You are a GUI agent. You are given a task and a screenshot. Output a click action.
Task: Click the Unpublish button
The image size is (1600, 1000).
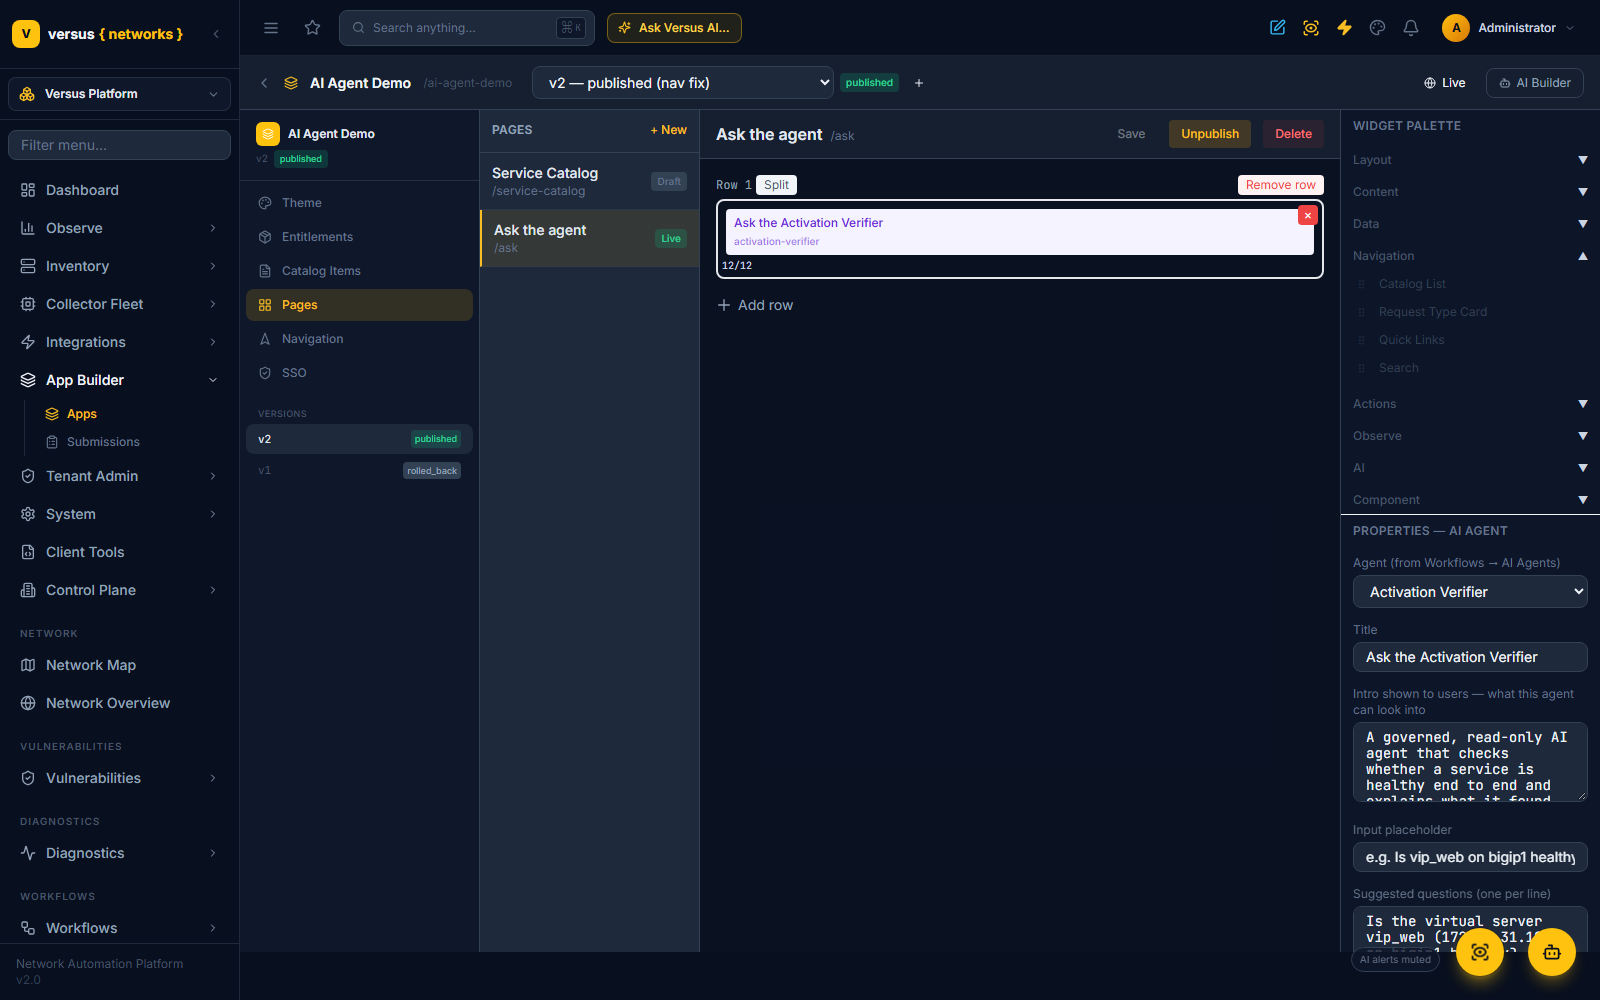point(1210,134)
